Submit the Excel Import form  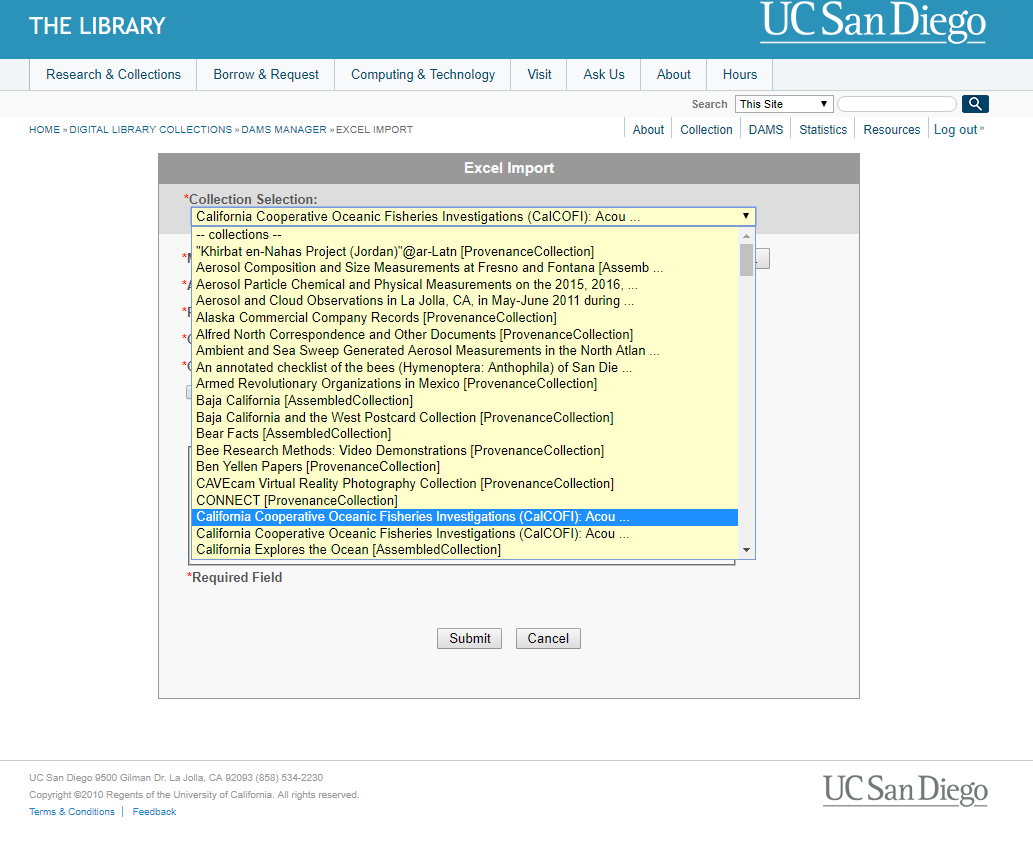pos(469,638)
